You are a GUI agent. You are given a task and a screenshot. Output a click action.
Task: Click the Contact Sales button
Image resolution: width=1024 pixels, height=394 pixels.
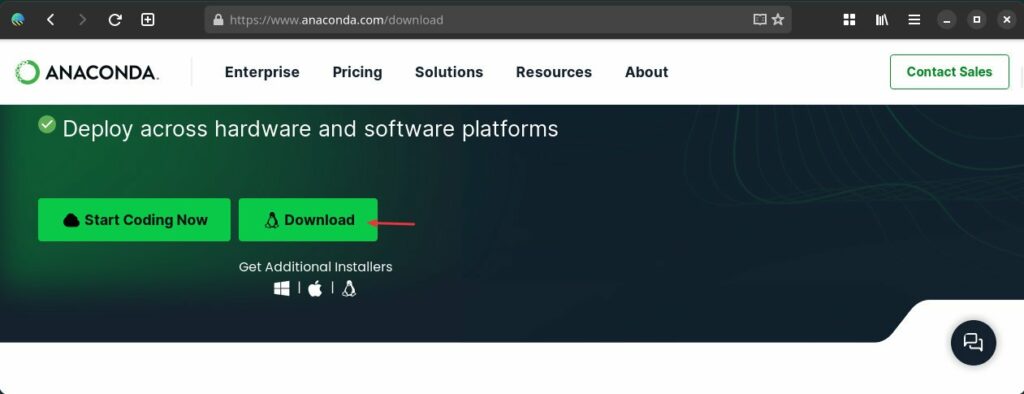tap(950, 72)
